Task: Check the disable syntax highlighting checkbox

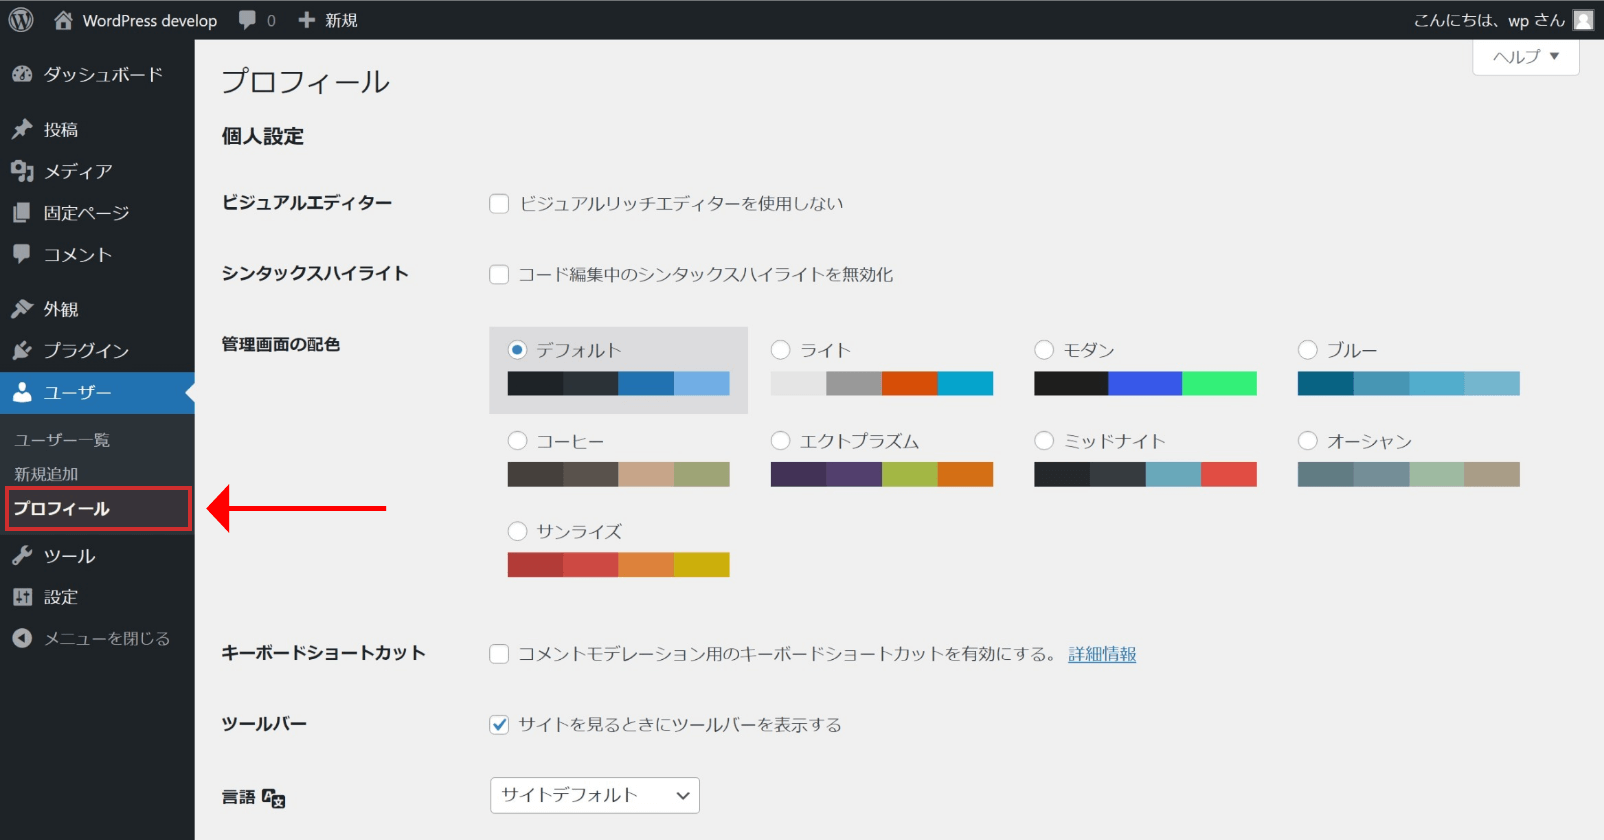Action: (x=499, y=274)
